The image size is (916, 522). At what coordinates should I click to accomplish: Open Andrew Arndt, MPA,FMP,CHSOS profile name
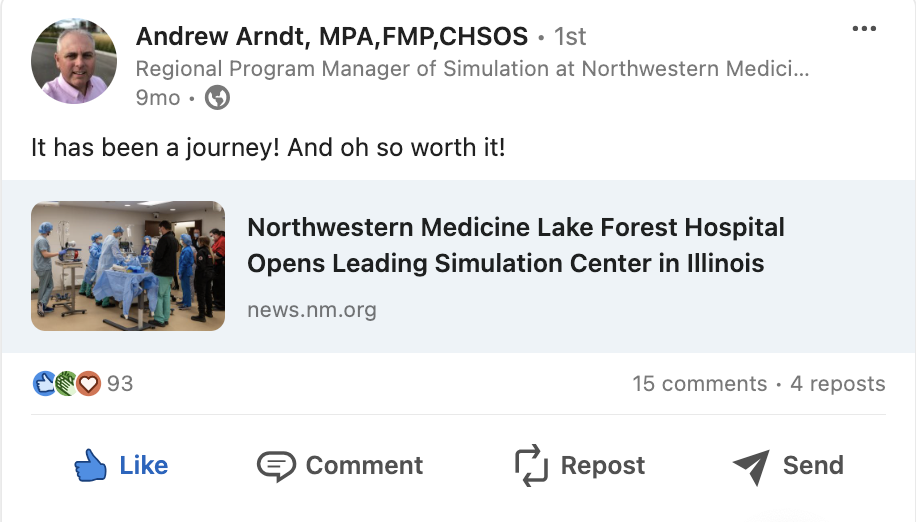332,36
